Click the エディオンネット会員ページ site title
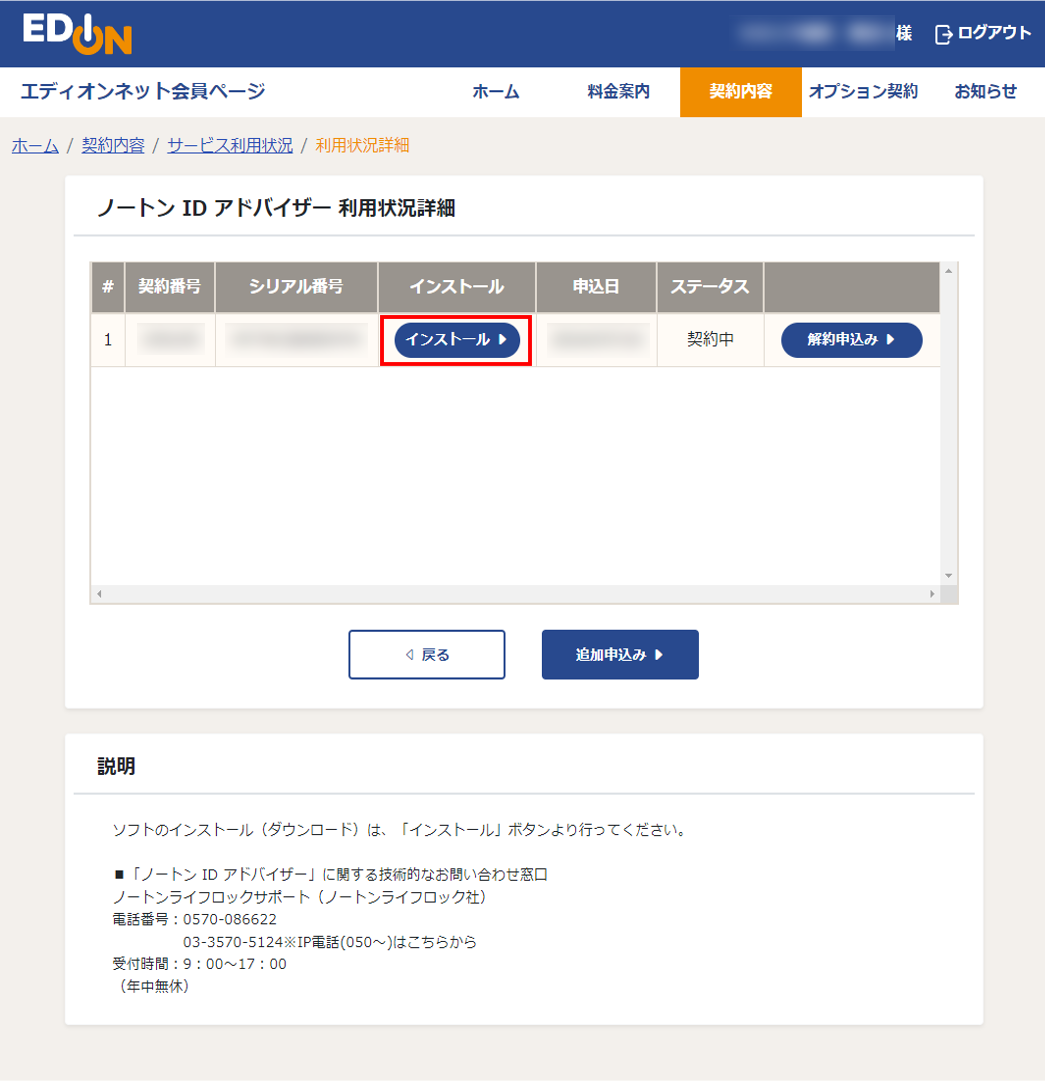 tap(143, 91)
